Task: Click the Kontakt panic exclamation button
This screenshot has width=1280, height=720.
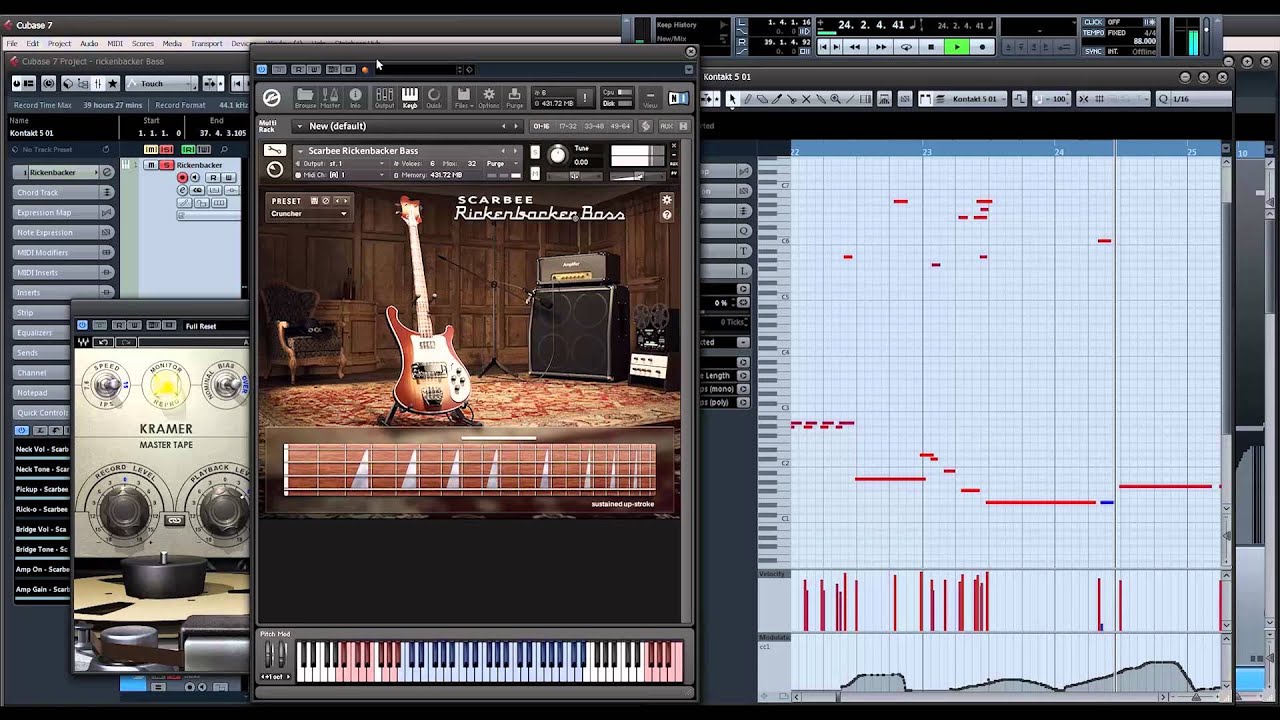Action: coord(586,98)
